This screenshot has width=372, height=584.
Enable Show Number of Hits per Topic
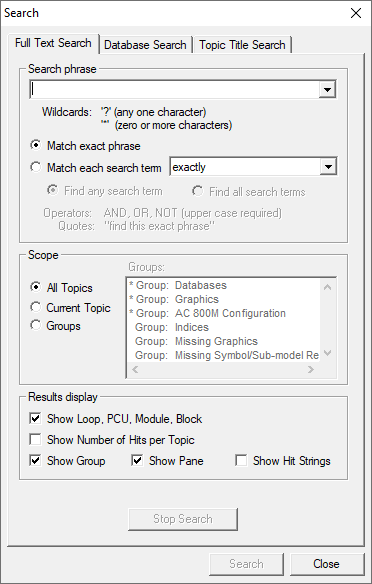[x=35, y=439]
